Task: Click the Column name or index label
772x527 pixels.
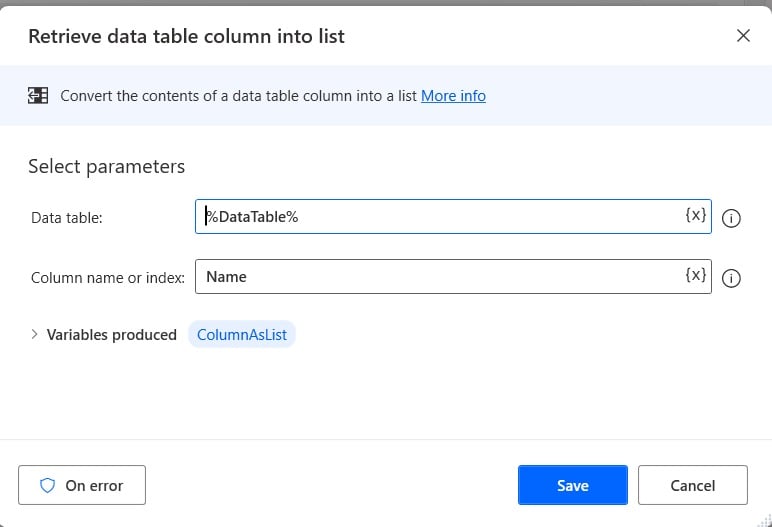Action: pos(108,278)
